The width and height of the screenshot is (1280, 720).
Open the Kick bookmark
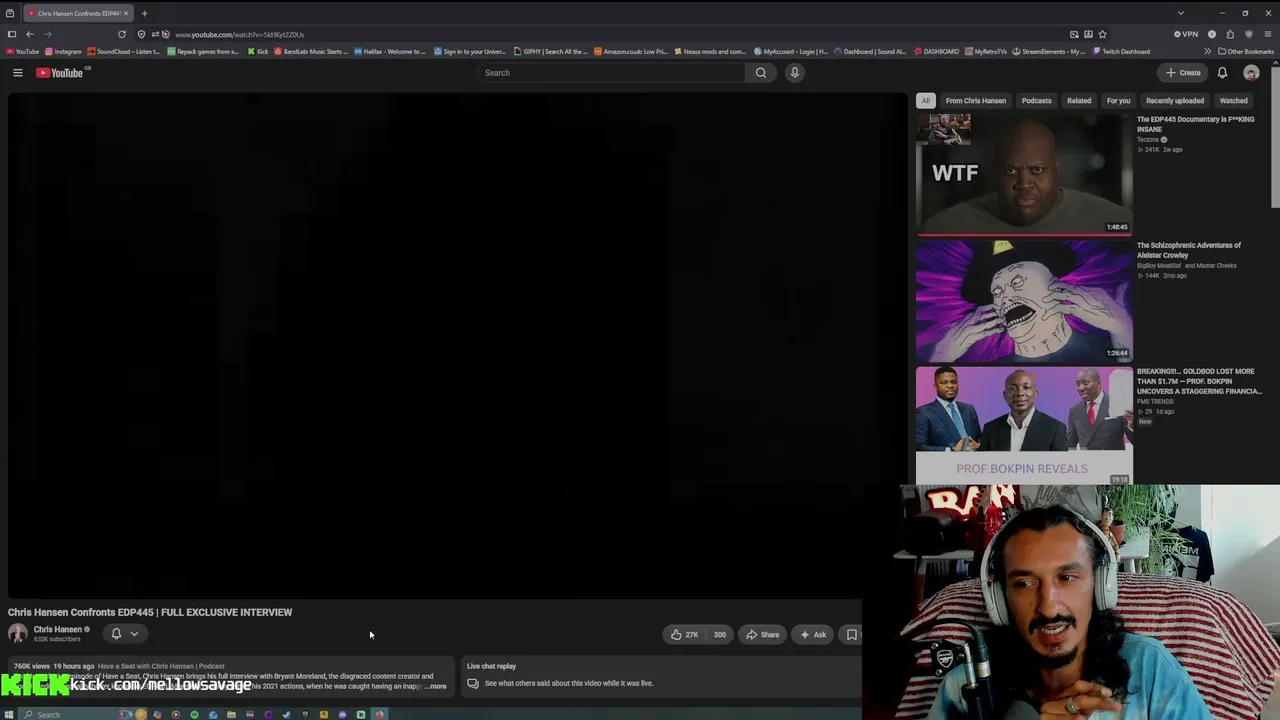coord(258,51)
